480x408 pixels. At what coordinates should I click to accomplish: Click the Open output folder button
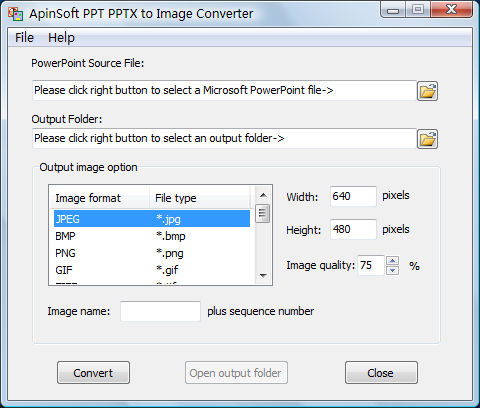tap(236, 373)
